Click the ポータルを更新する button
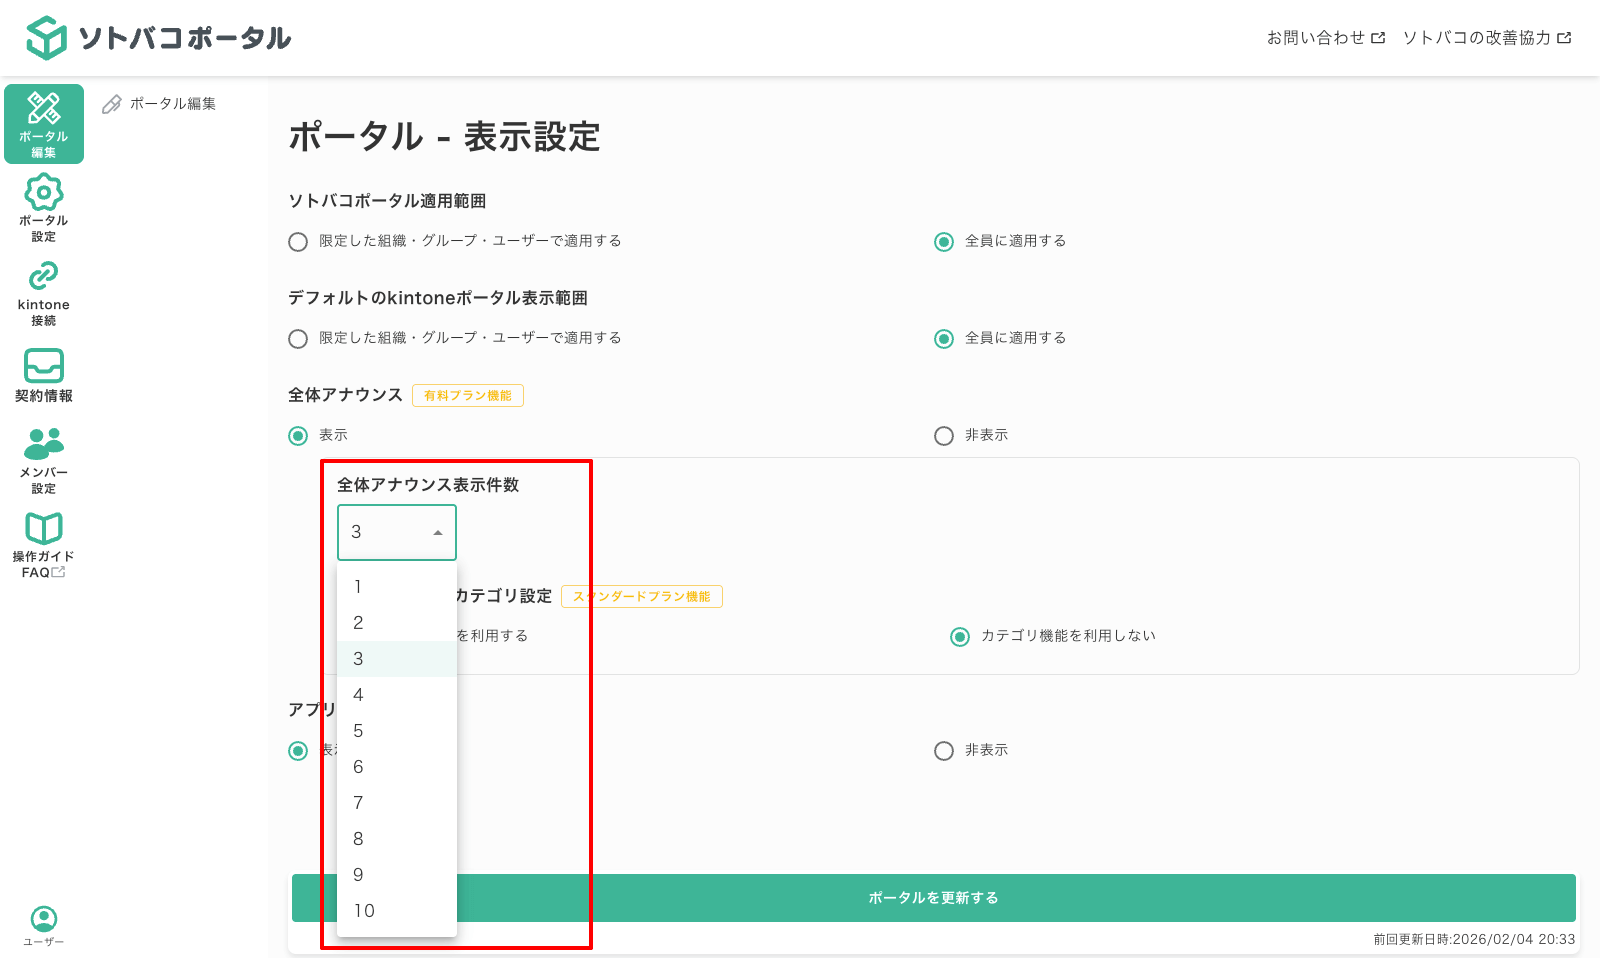The width and height of the screenshot is (1600, 958). click(932, 897)
